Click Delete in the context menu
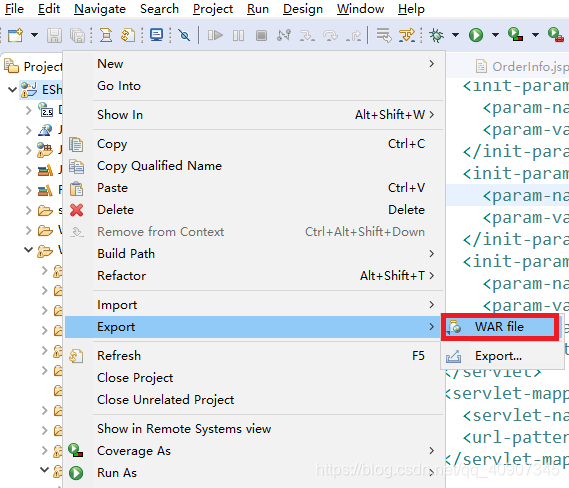 click(x=254, y=210)
